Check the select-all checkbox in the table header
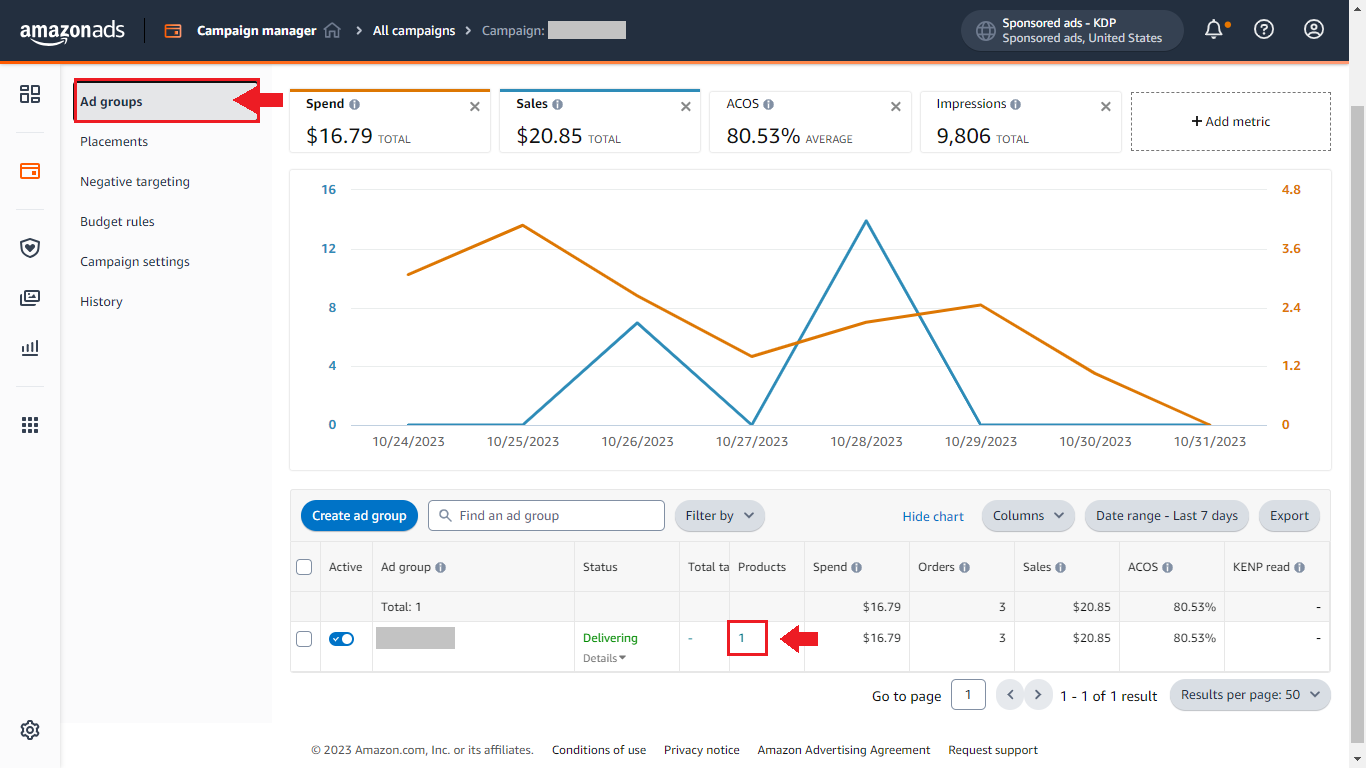Screen dimensions: 1366x768 point(304,566)
